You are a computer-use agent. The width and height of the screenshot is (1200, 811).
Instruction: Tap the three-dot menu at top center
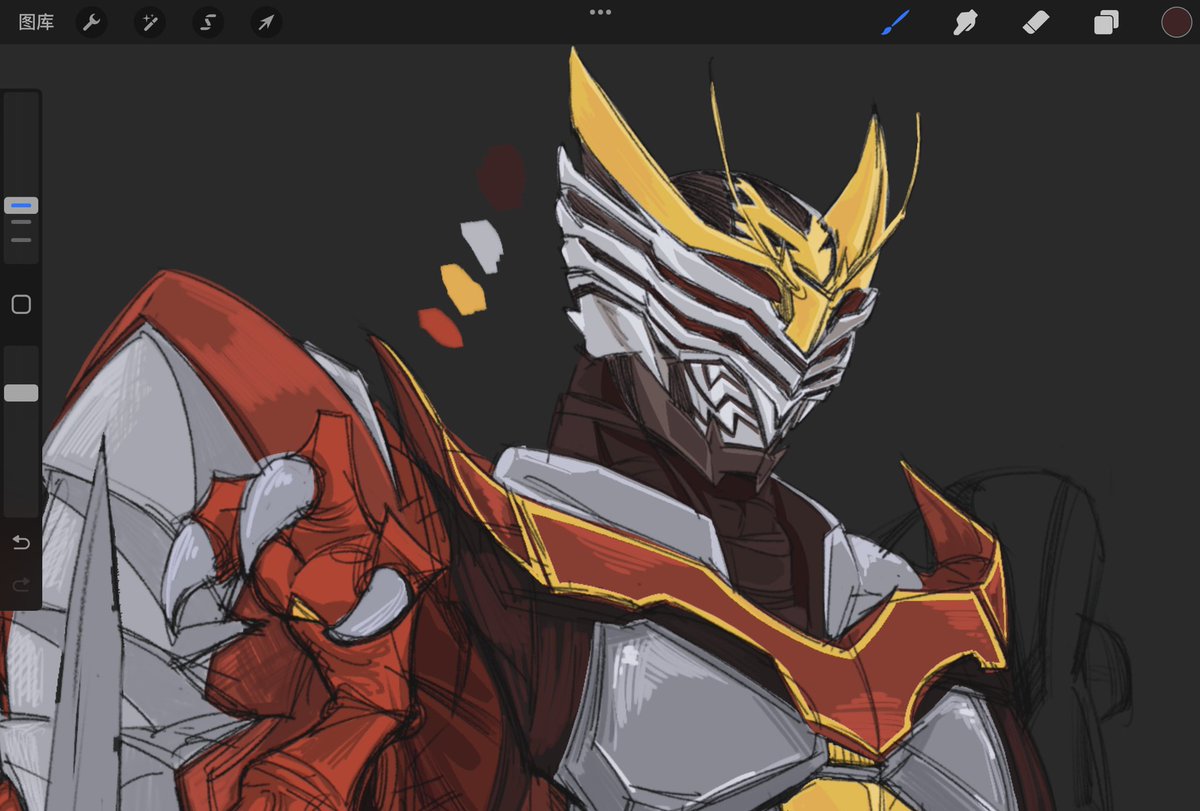tap(600, 12)
